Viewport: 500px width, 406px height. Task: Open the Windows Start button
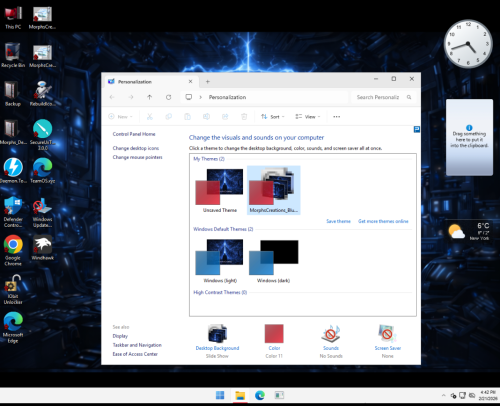(220, 395)
